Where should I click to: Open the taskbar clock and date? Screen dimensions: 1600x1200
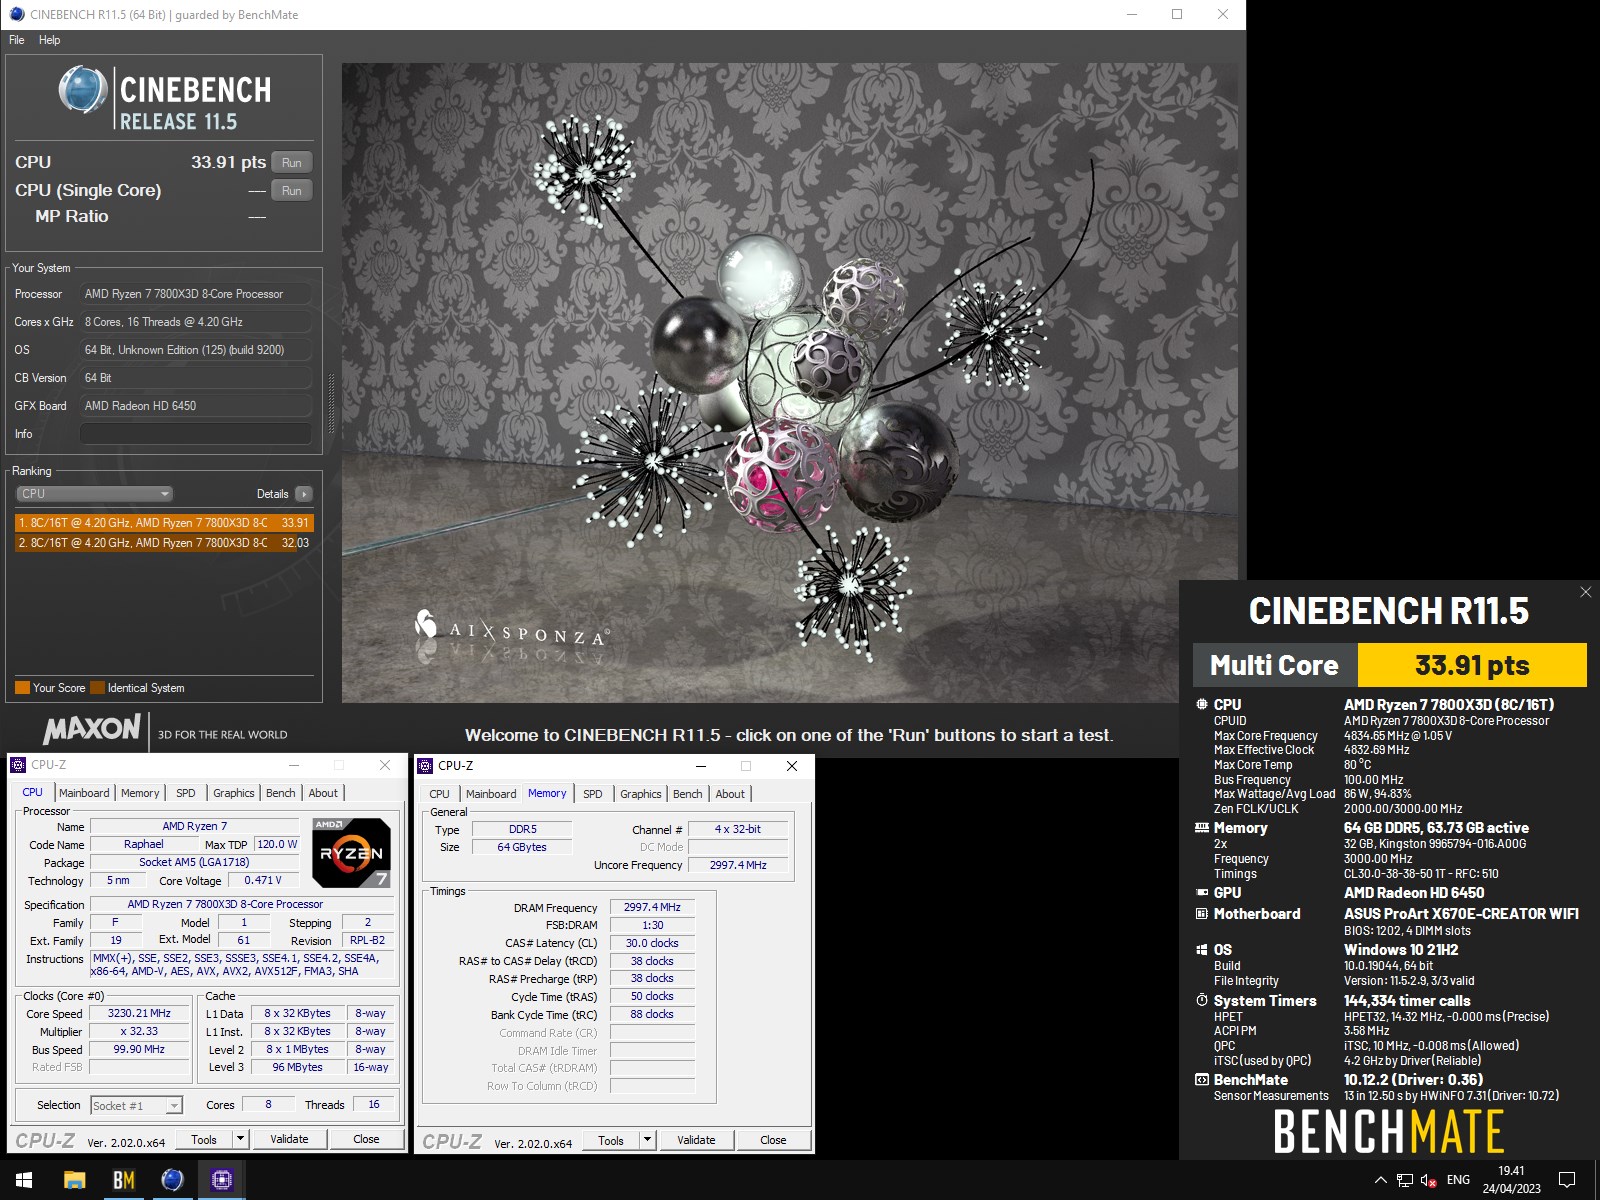click(1511, 1180)
